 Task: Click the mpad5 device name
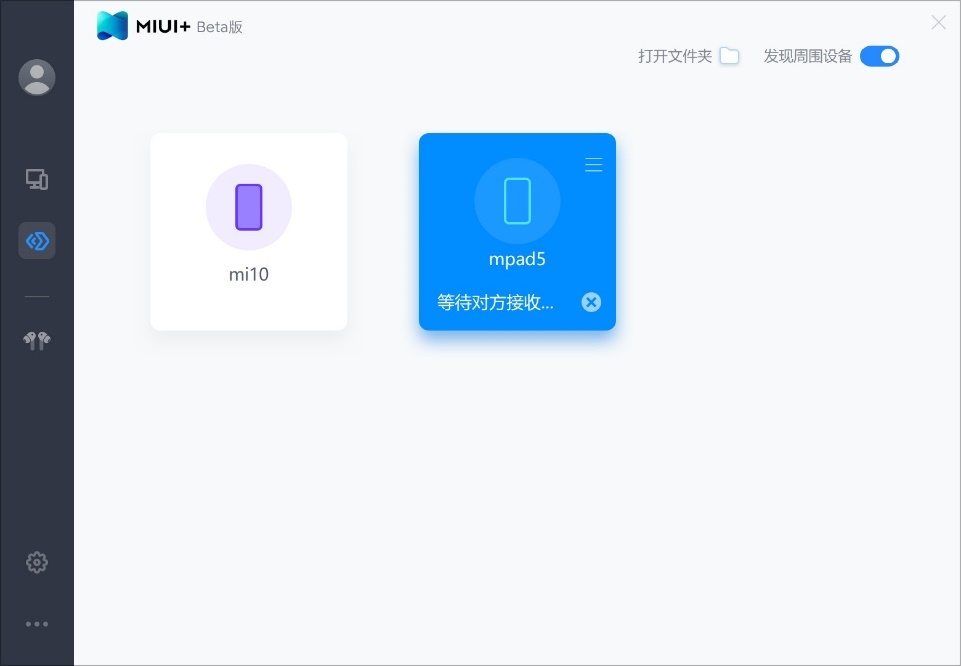[x=517, y=259]
